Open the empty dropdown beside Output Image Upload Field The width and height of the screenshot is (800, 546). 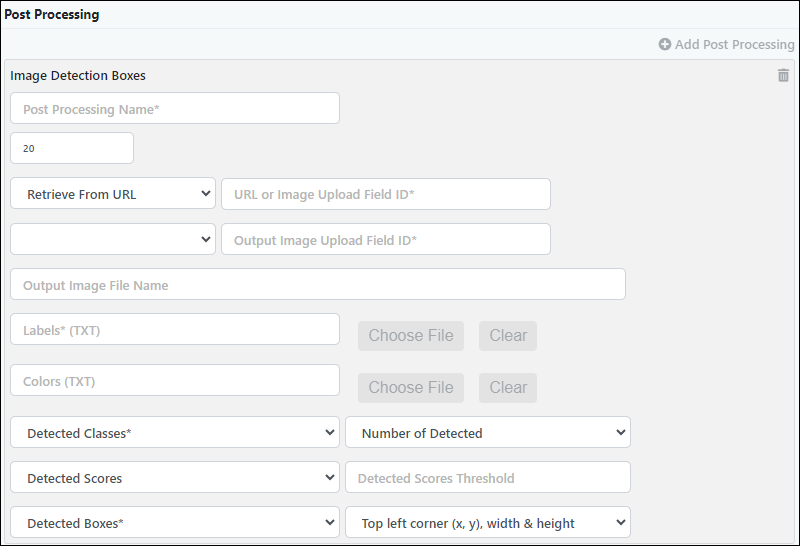113,239
